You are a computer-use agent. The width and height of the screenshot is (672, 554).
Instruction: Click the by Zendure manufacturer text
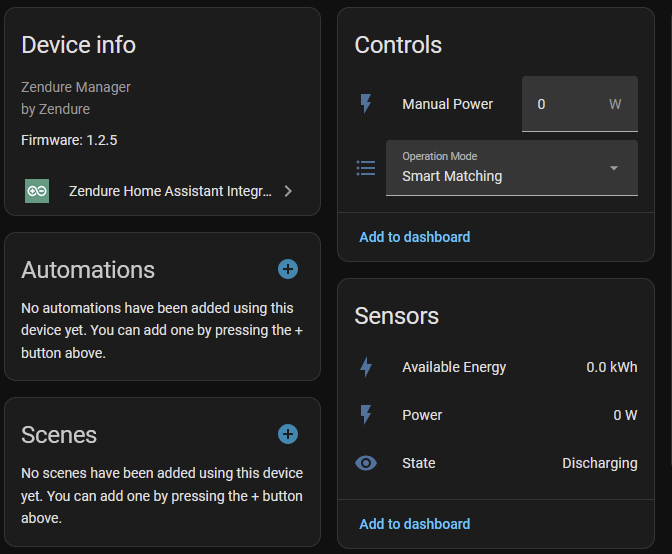(x=55, y=109)
